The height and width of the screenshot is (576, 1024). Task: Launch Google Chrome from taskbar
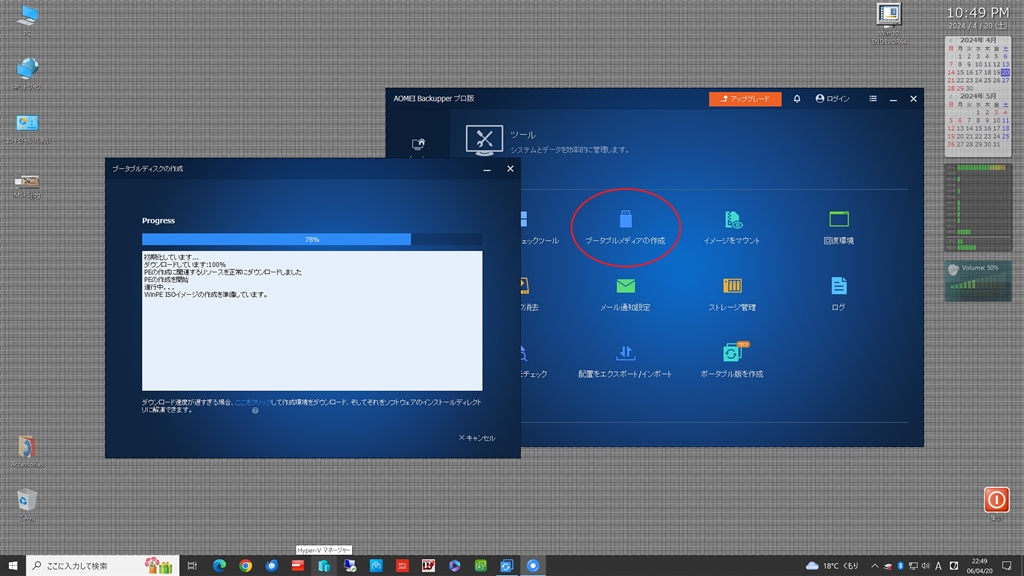pyautogui.click(x=246, y=566)
